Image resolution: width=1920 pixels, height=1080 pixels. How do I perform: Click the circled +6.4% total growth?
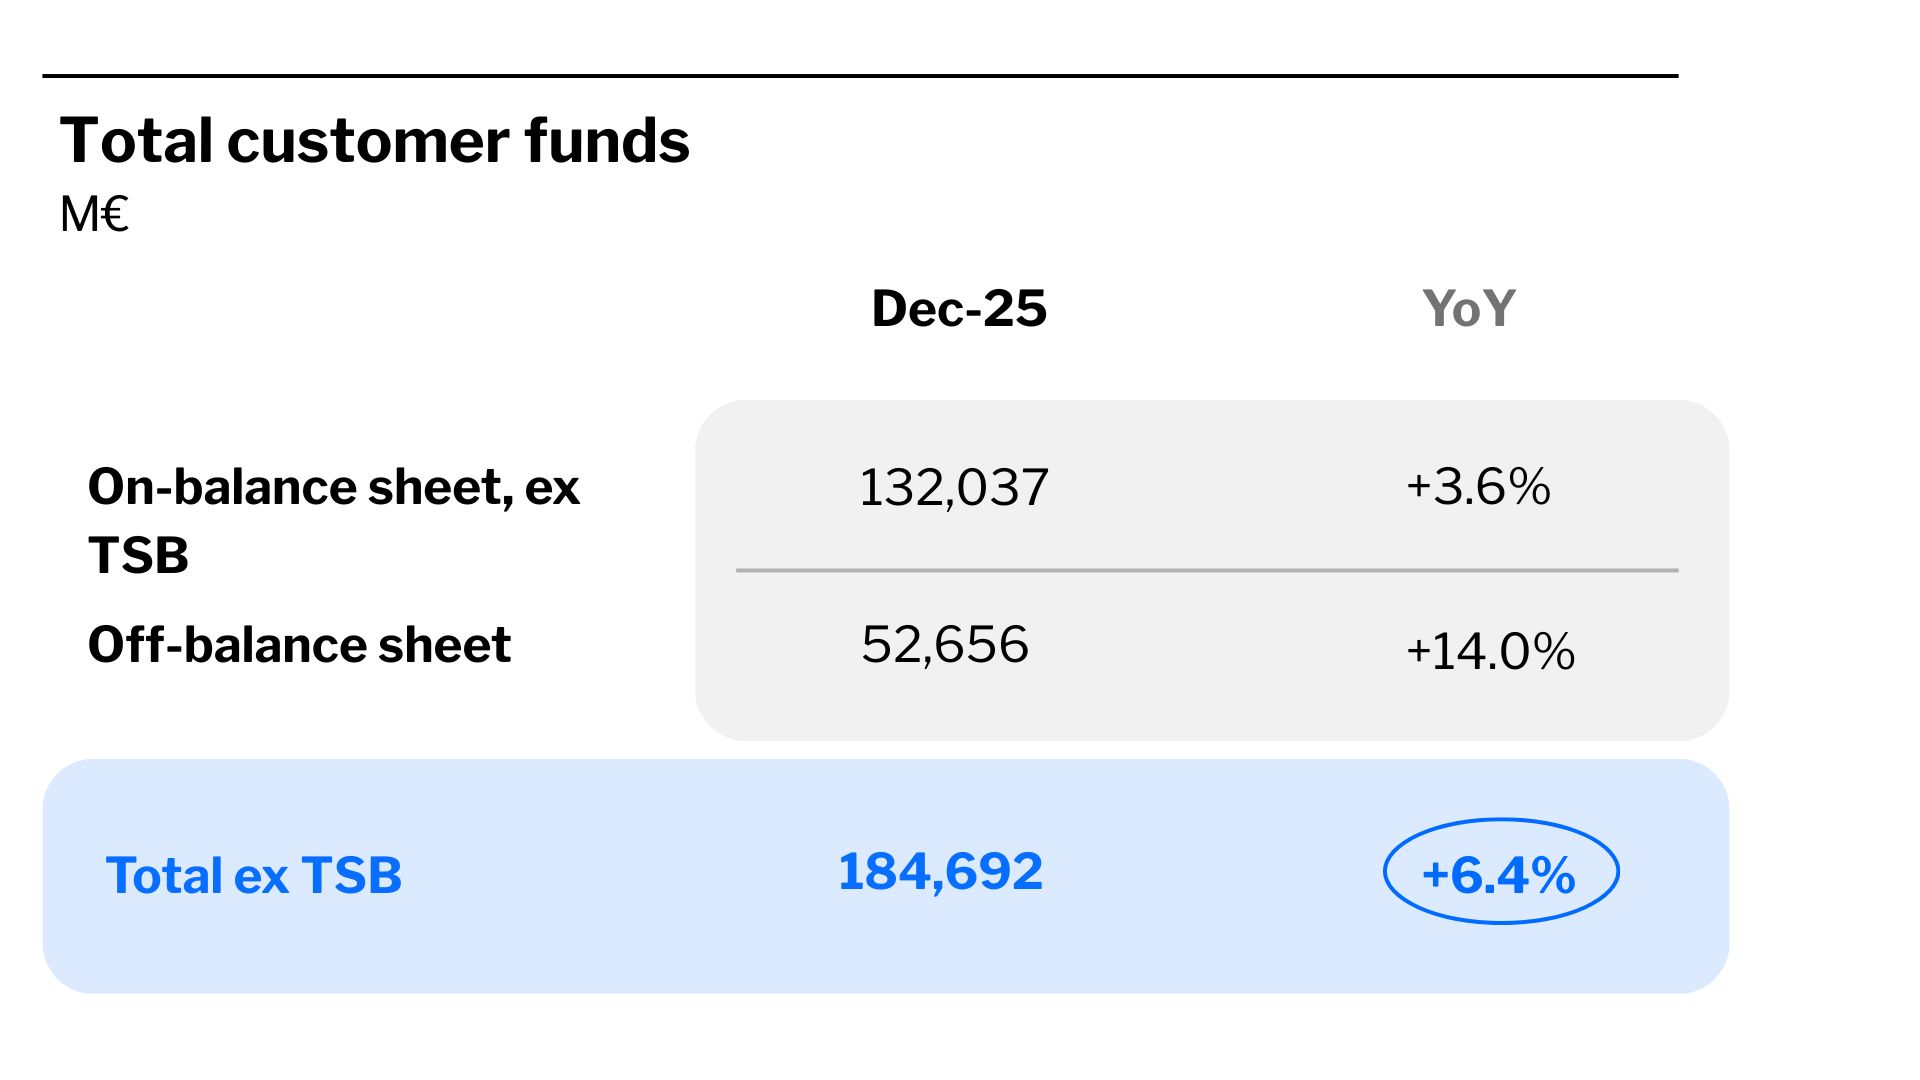point(1498,875)
